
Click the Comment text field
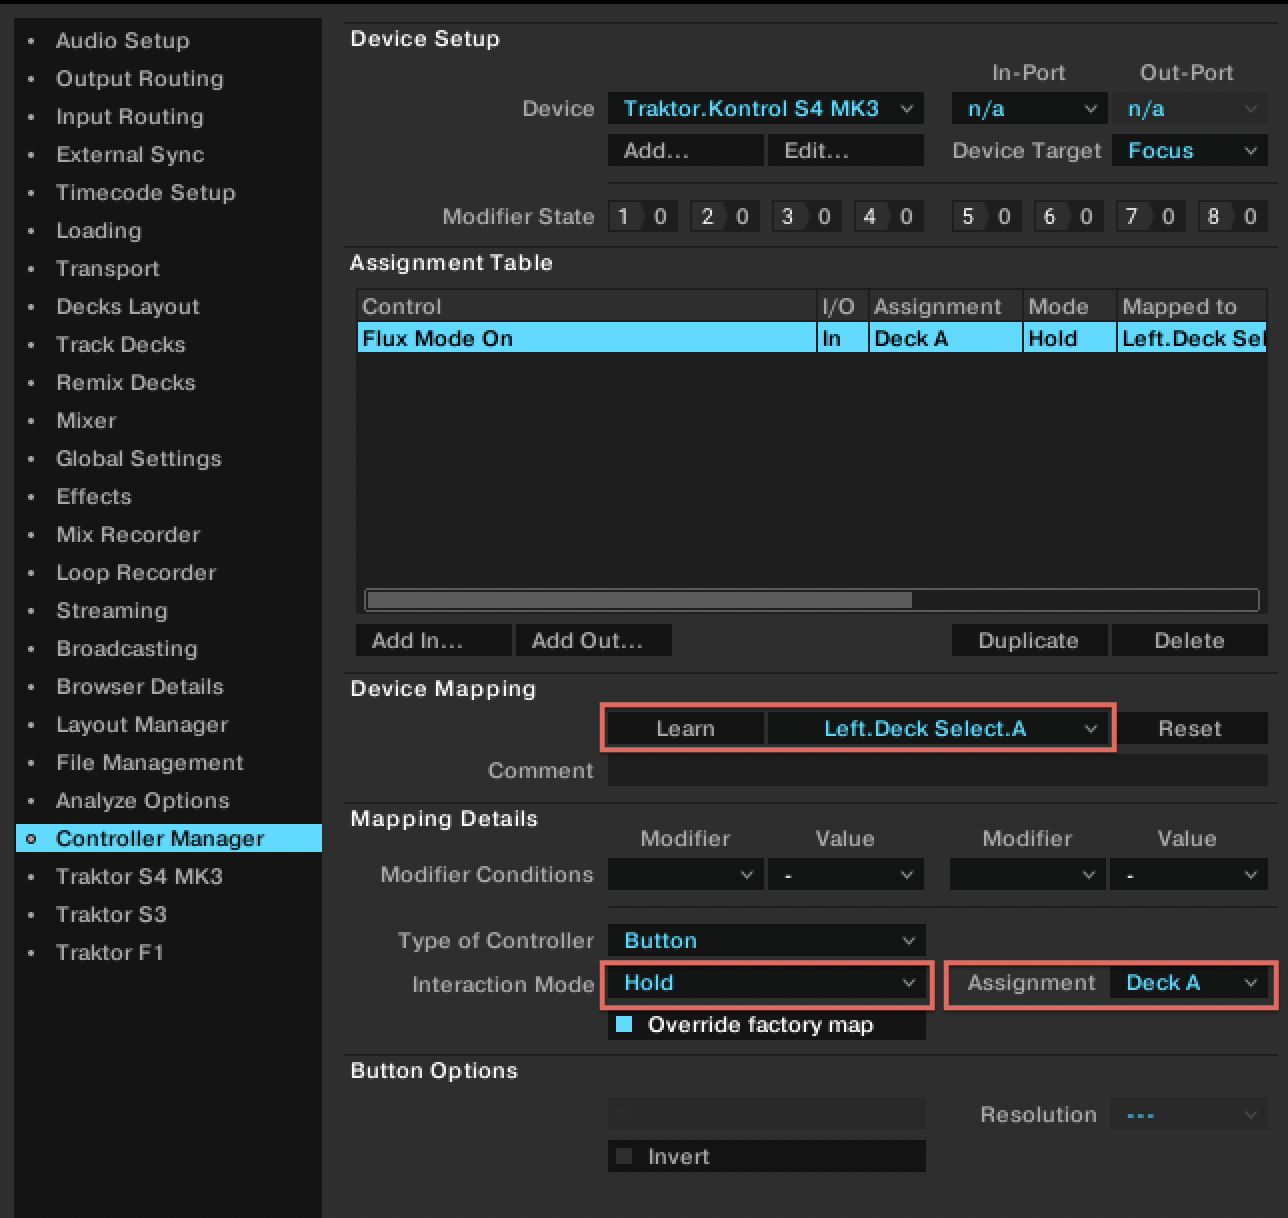[x=937, y=771]
